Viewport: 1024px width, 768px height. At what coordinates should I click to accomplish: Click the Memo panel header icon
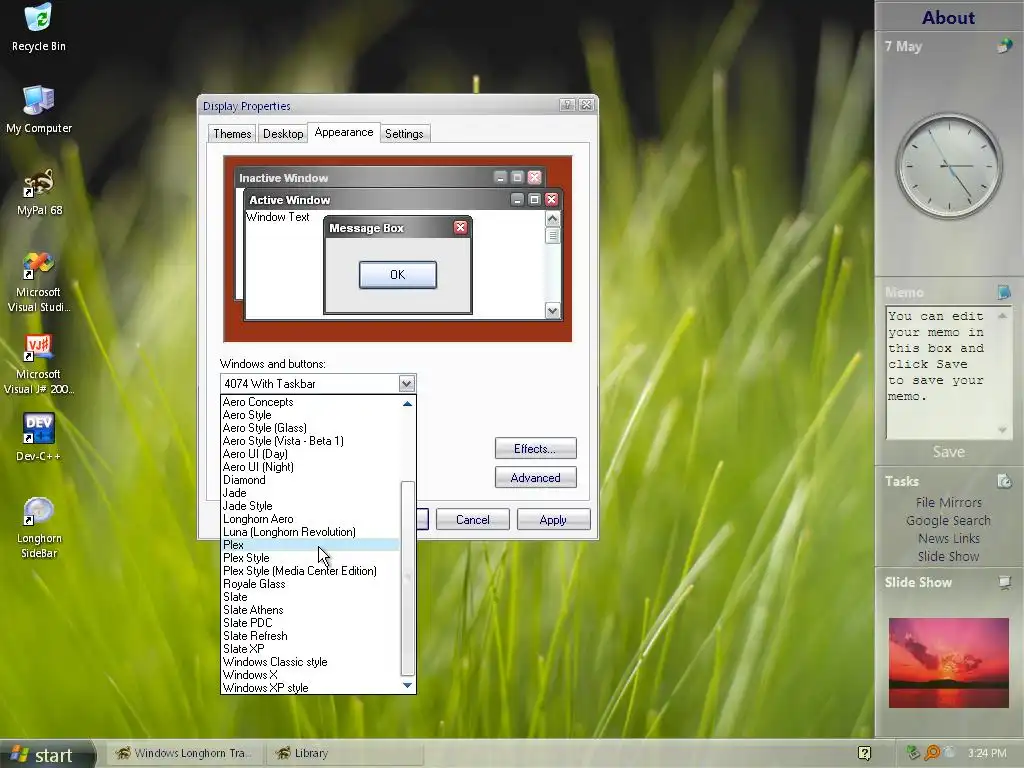(1004, 292)
